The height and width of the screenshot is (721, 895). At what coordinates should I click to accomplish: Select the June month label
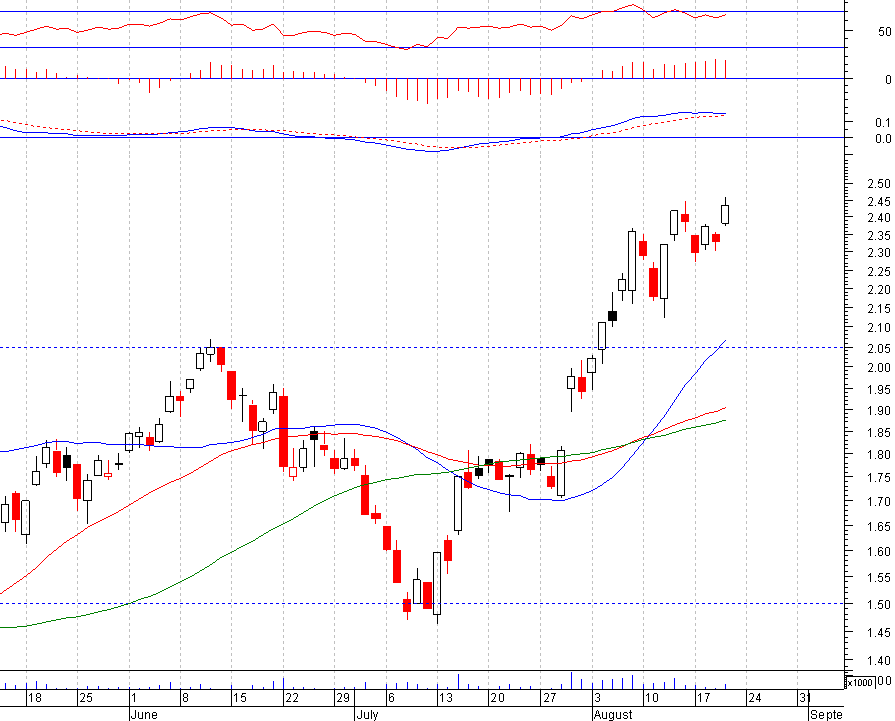tap(144, 714)
